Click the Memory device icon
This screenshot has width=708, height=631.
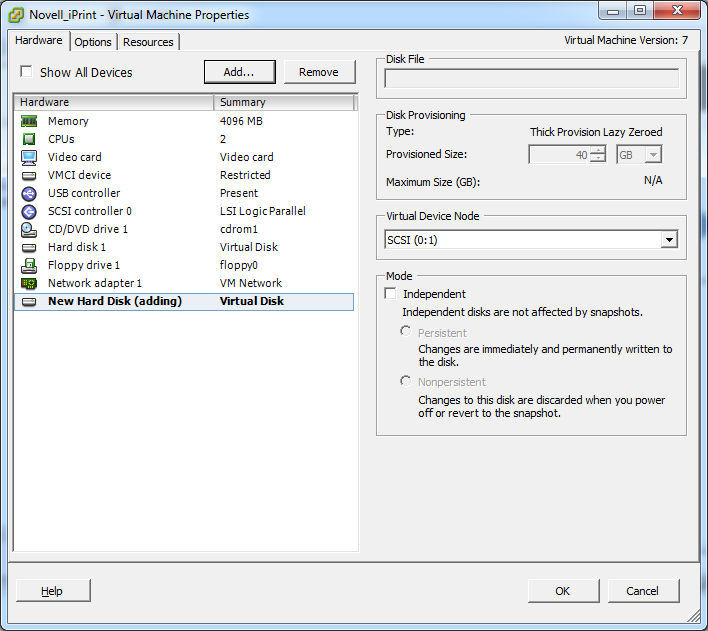click(x=29, y=121)
